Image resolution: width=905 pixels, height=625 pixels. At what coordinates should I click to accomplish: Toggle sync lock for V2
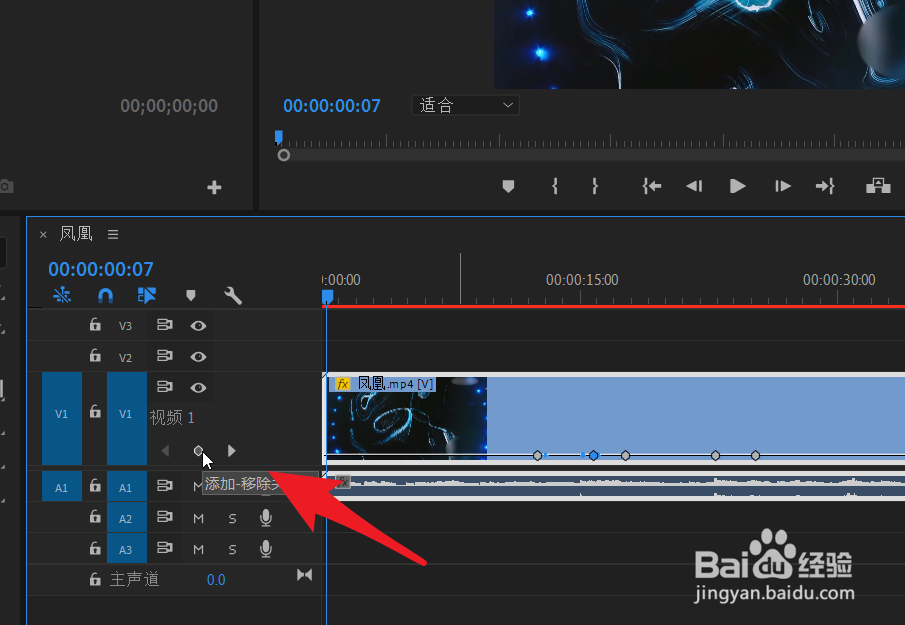164,355
